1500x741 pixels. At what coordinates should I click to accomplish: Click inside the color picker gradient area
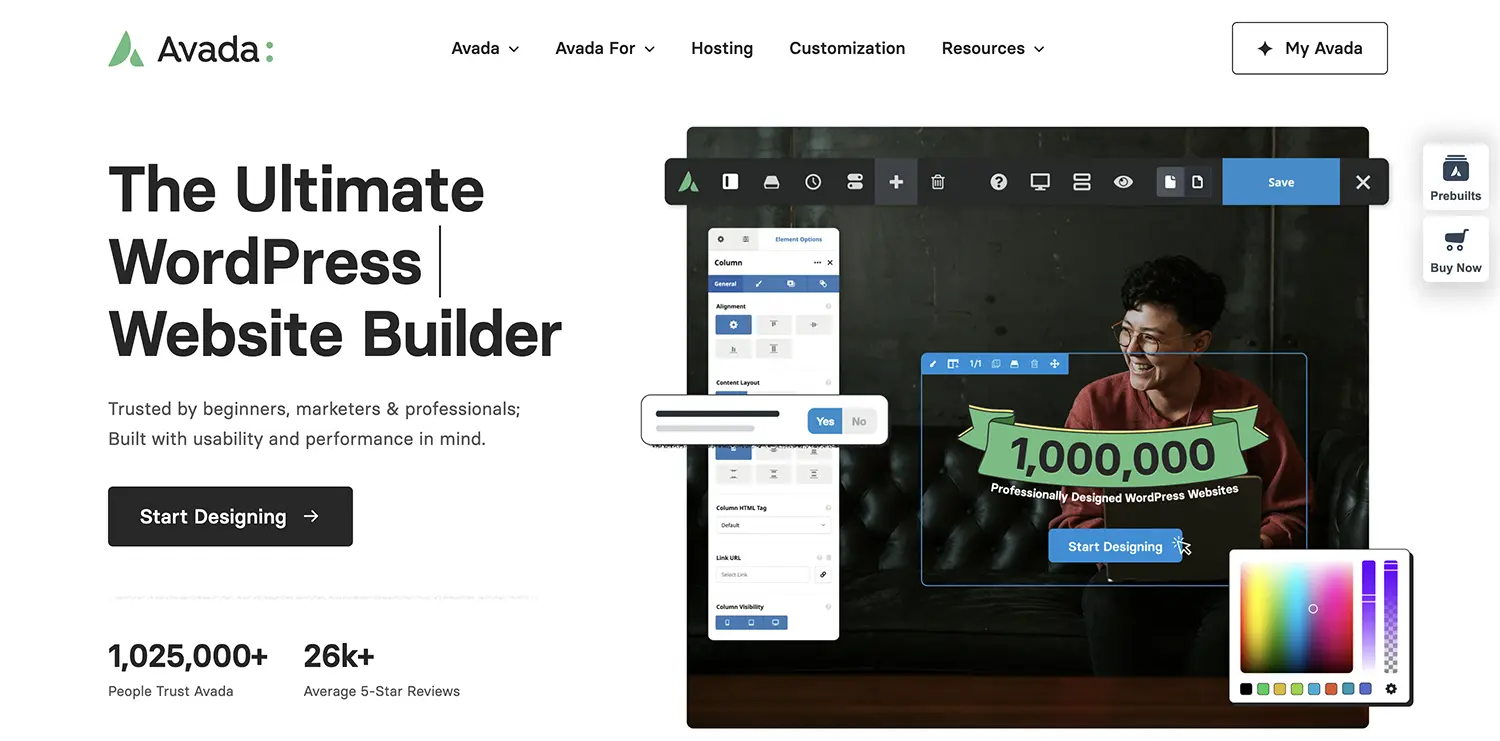tap(1296, 617)
